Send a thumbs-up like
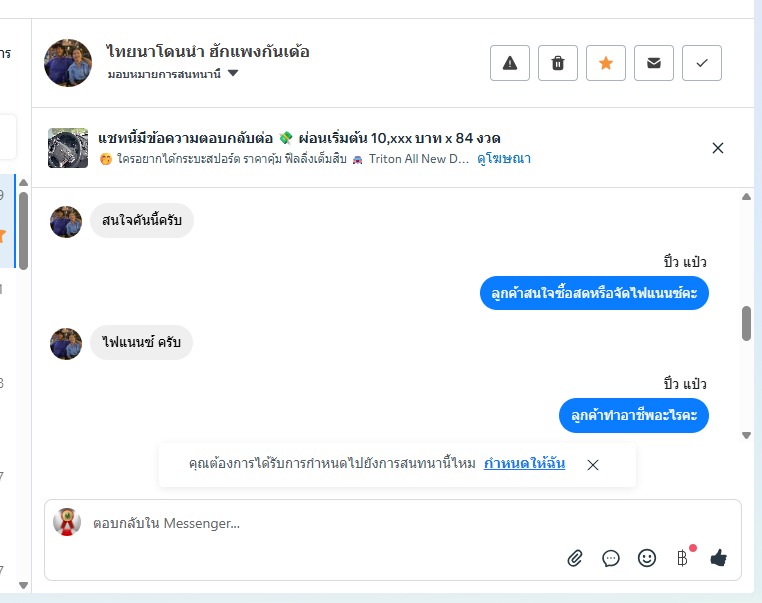Viewport: 762px width, 603px height. [x=718, y=558]
